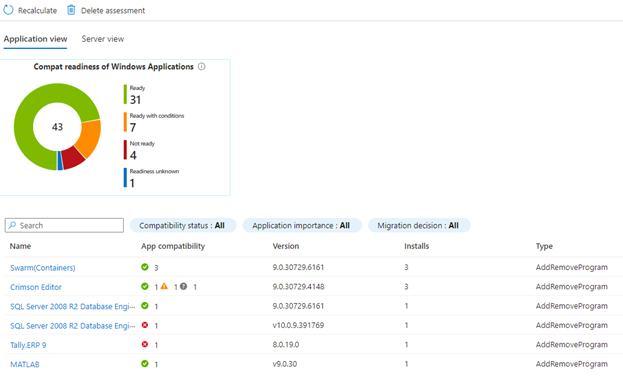This screenshot has height=377, width=623.
Task: Click the Recalculate refresh icon
Action: tap(8, 10)
